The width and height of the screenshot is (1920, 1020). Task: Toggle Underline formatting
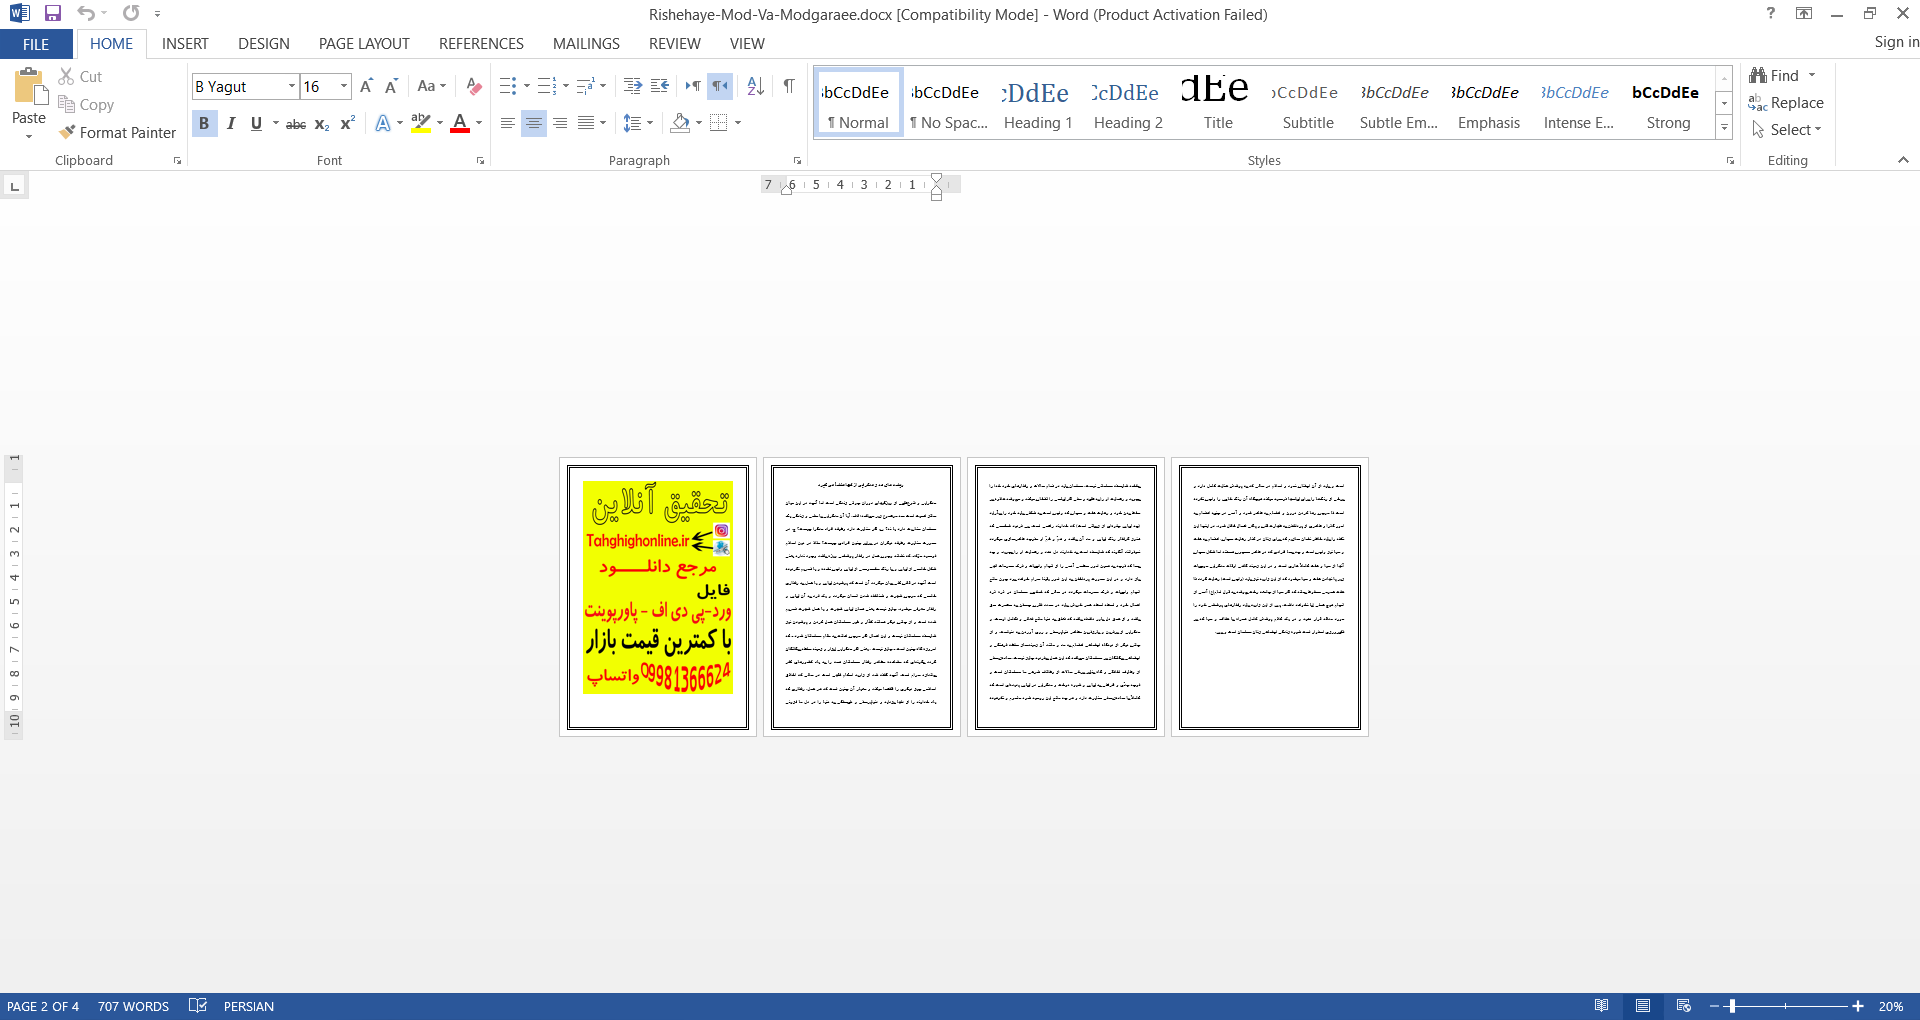[257, 124]
